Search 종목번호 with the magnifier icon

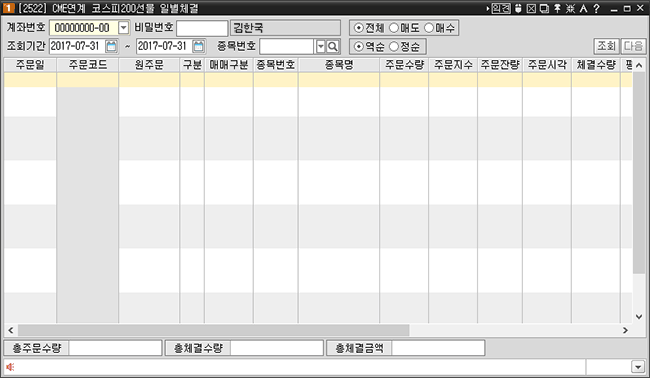(332, 46)
